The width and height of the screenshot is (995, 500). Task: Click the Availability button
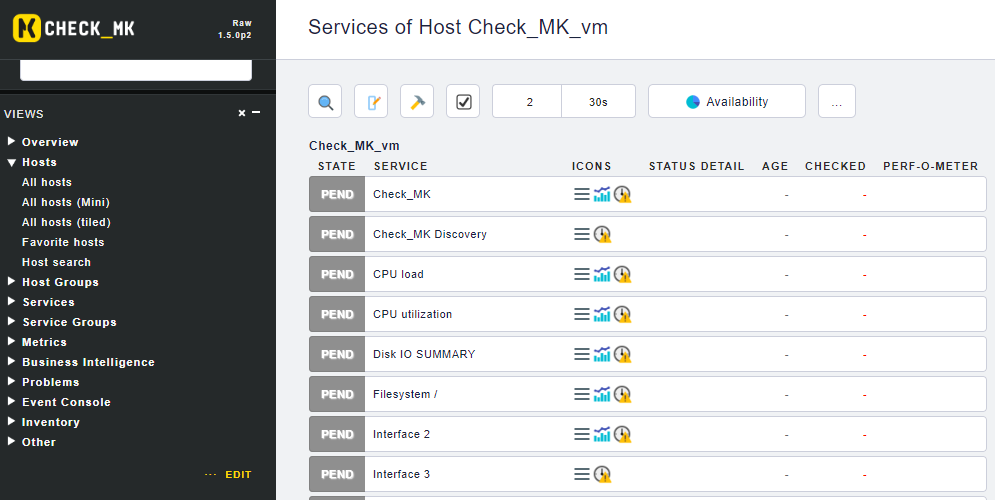[x=727, y=101]
